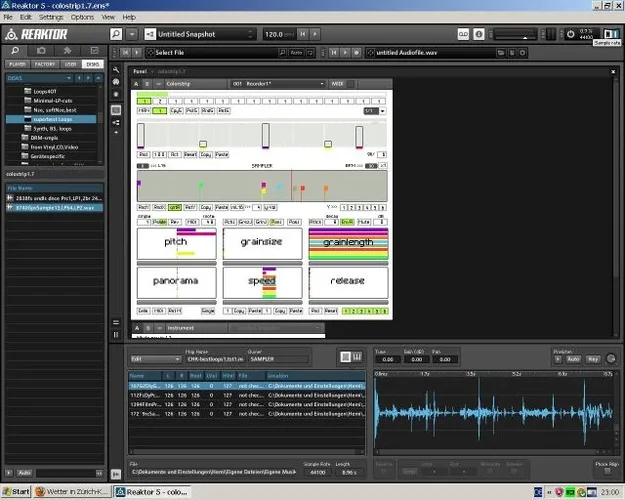Open the Minimal-LP-cuts folder

53,101
